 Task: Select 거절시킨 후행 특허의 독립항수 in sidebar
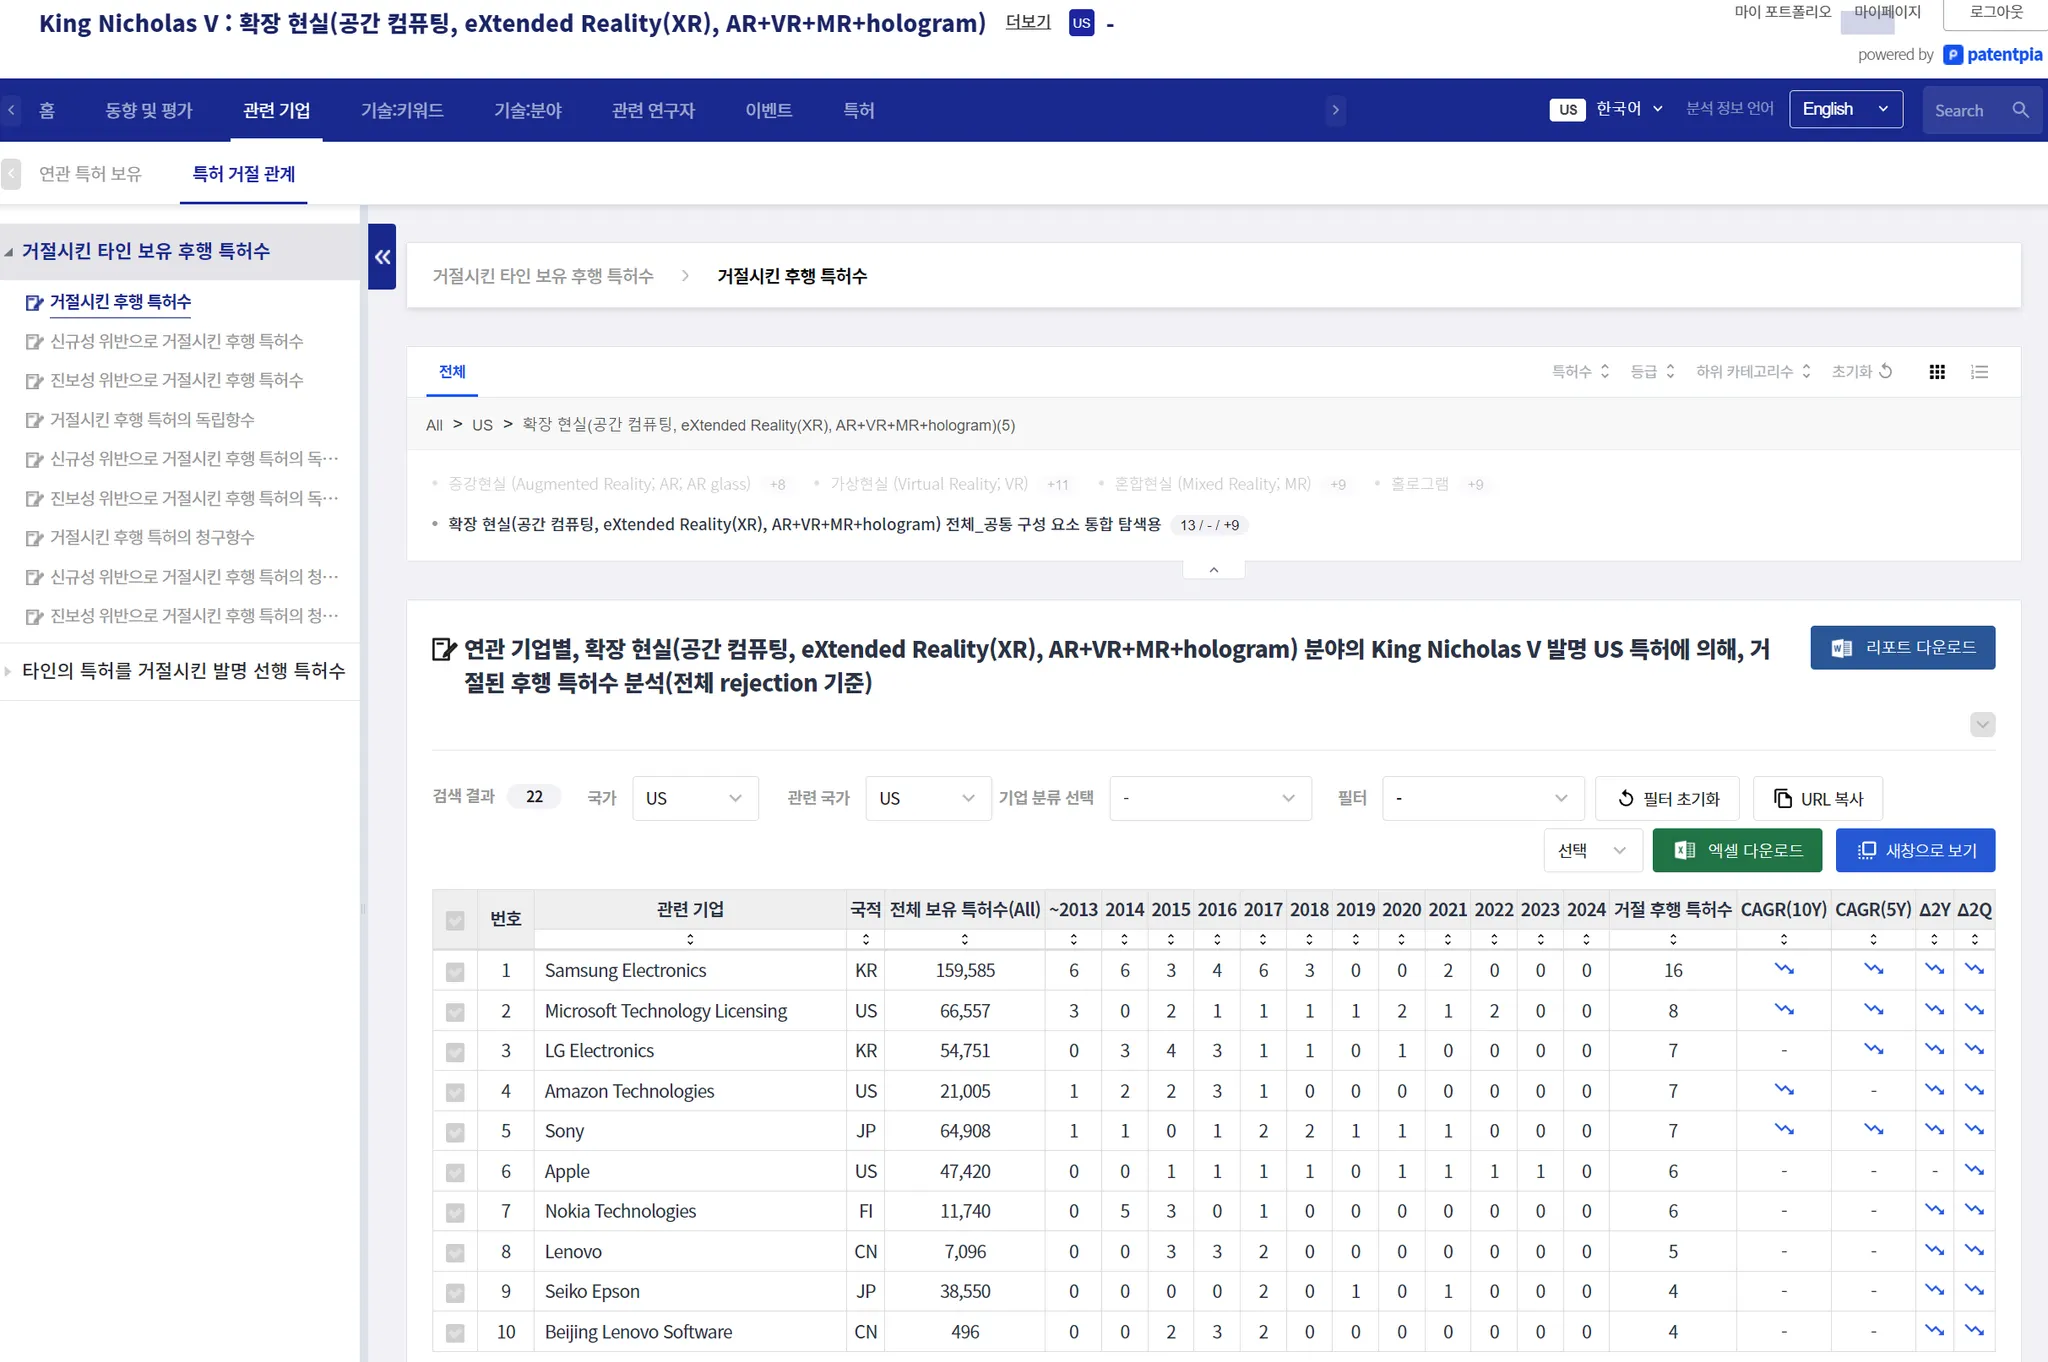pos(152,420)
